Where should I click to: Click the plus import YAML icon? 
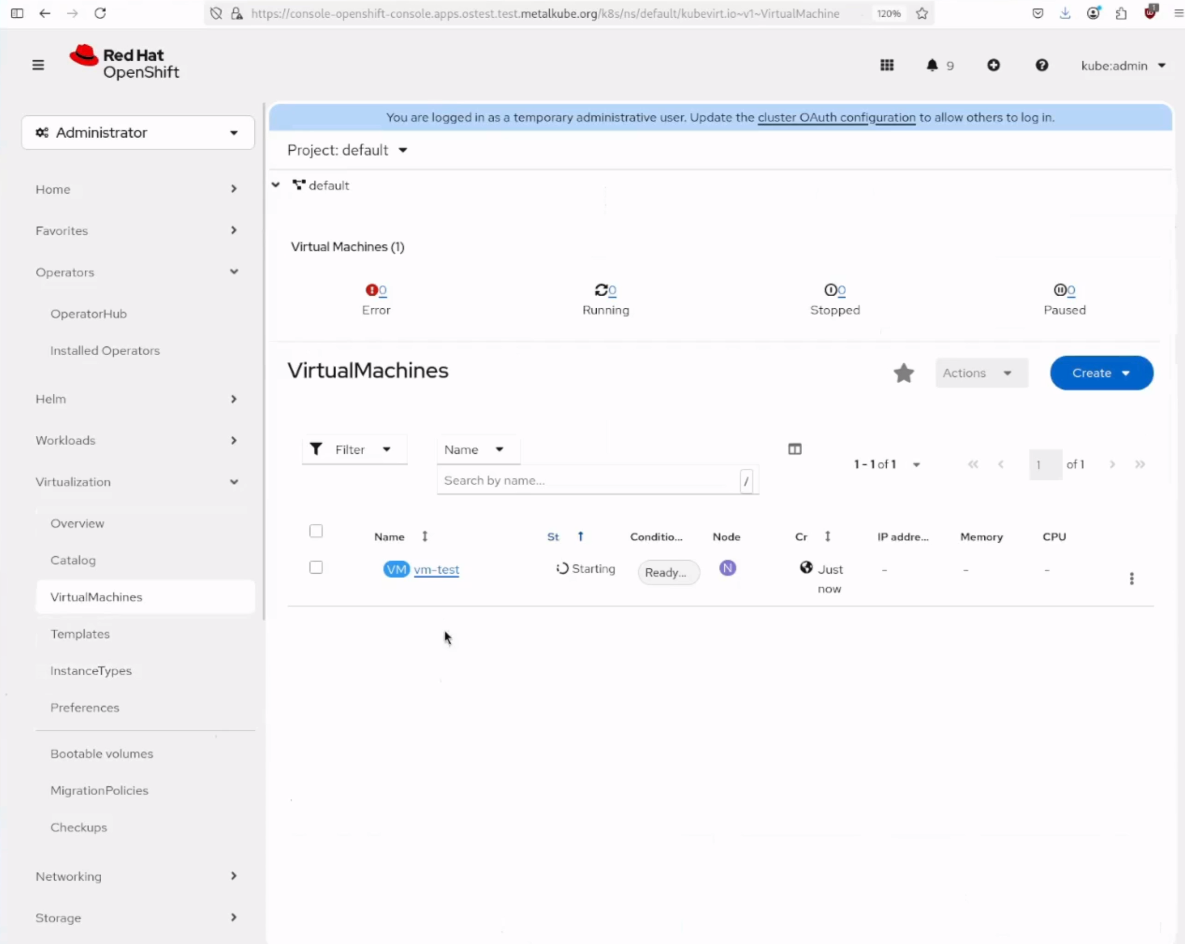tap(993, 65)
